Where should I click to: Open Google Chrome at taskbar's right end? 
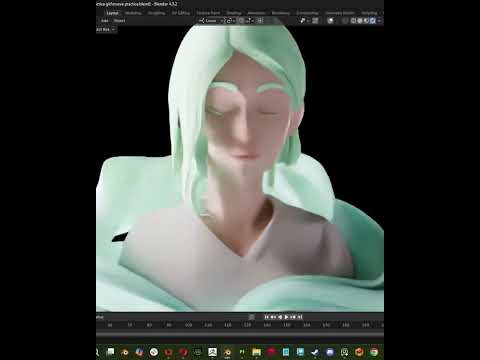[x=374, y=352]
